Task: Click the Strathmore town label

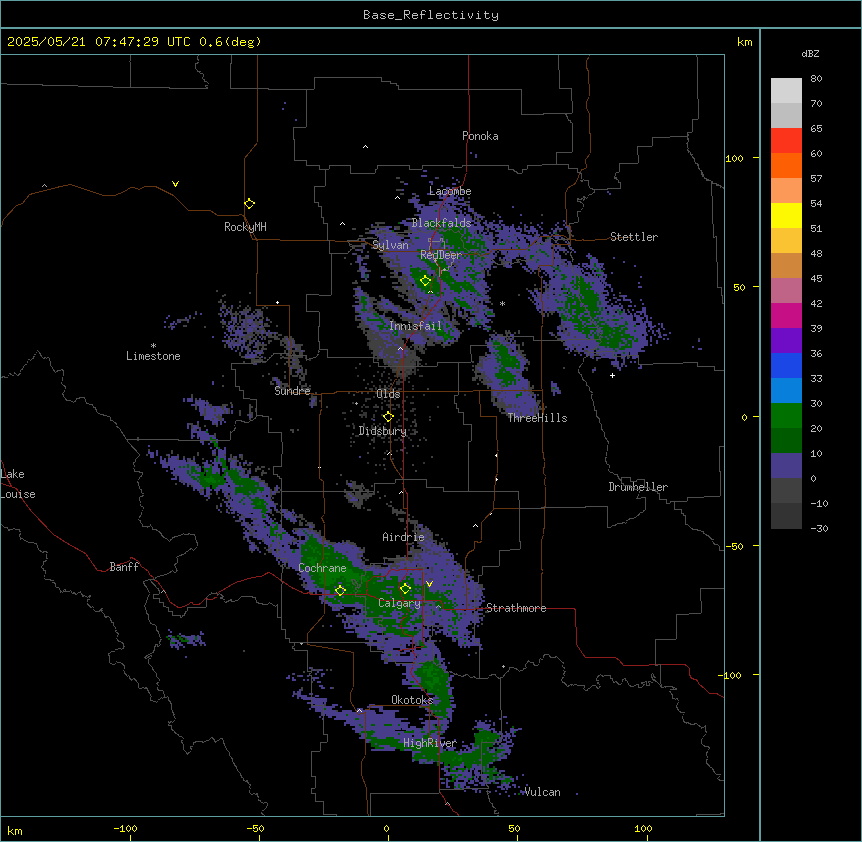Action: tap(516, 608)
